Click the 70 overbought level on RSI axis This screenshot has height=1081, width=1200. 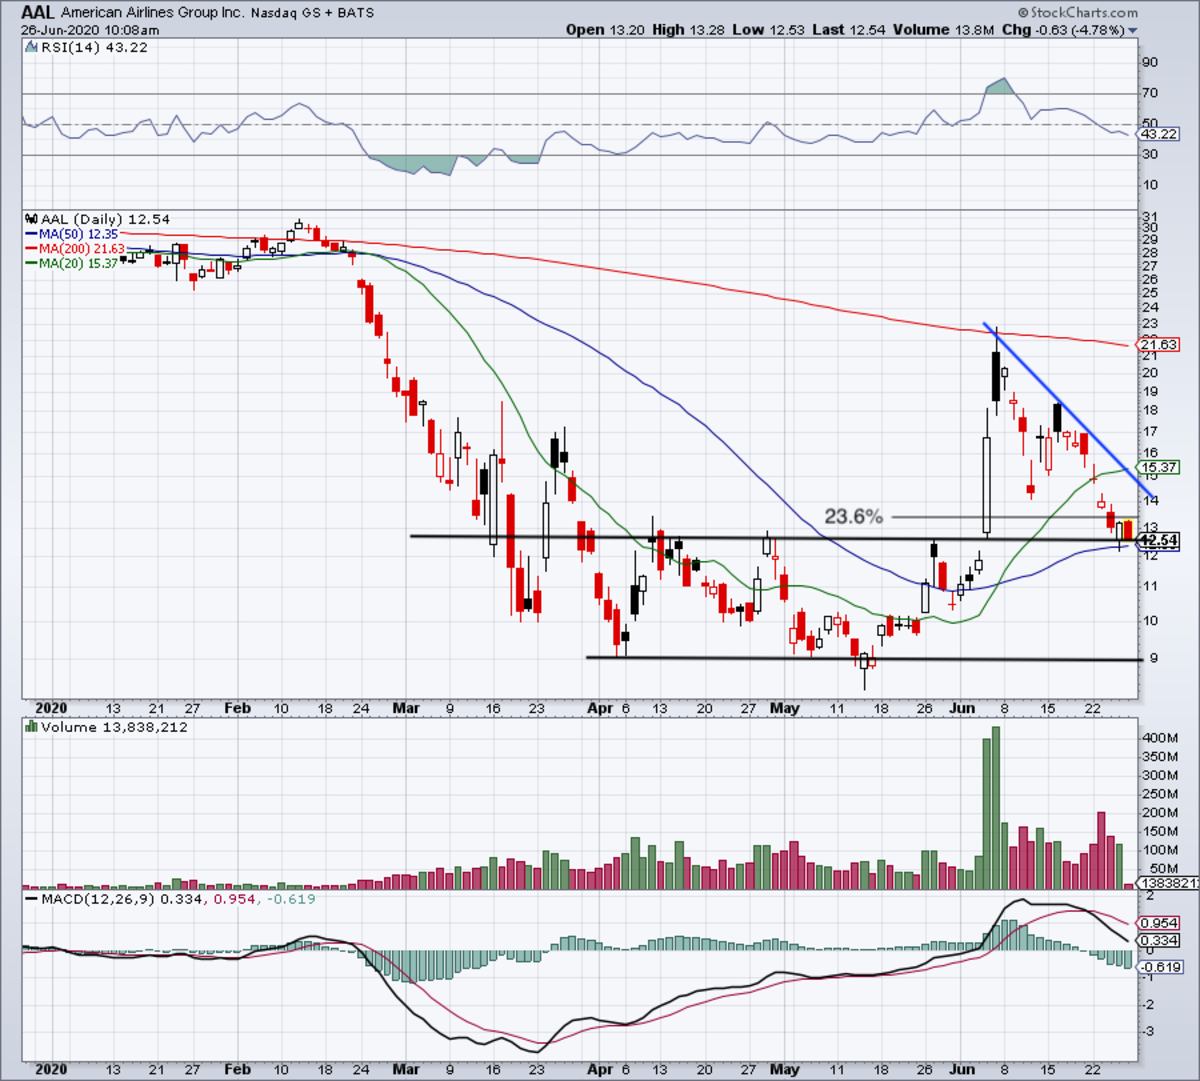click(1151, 93)
